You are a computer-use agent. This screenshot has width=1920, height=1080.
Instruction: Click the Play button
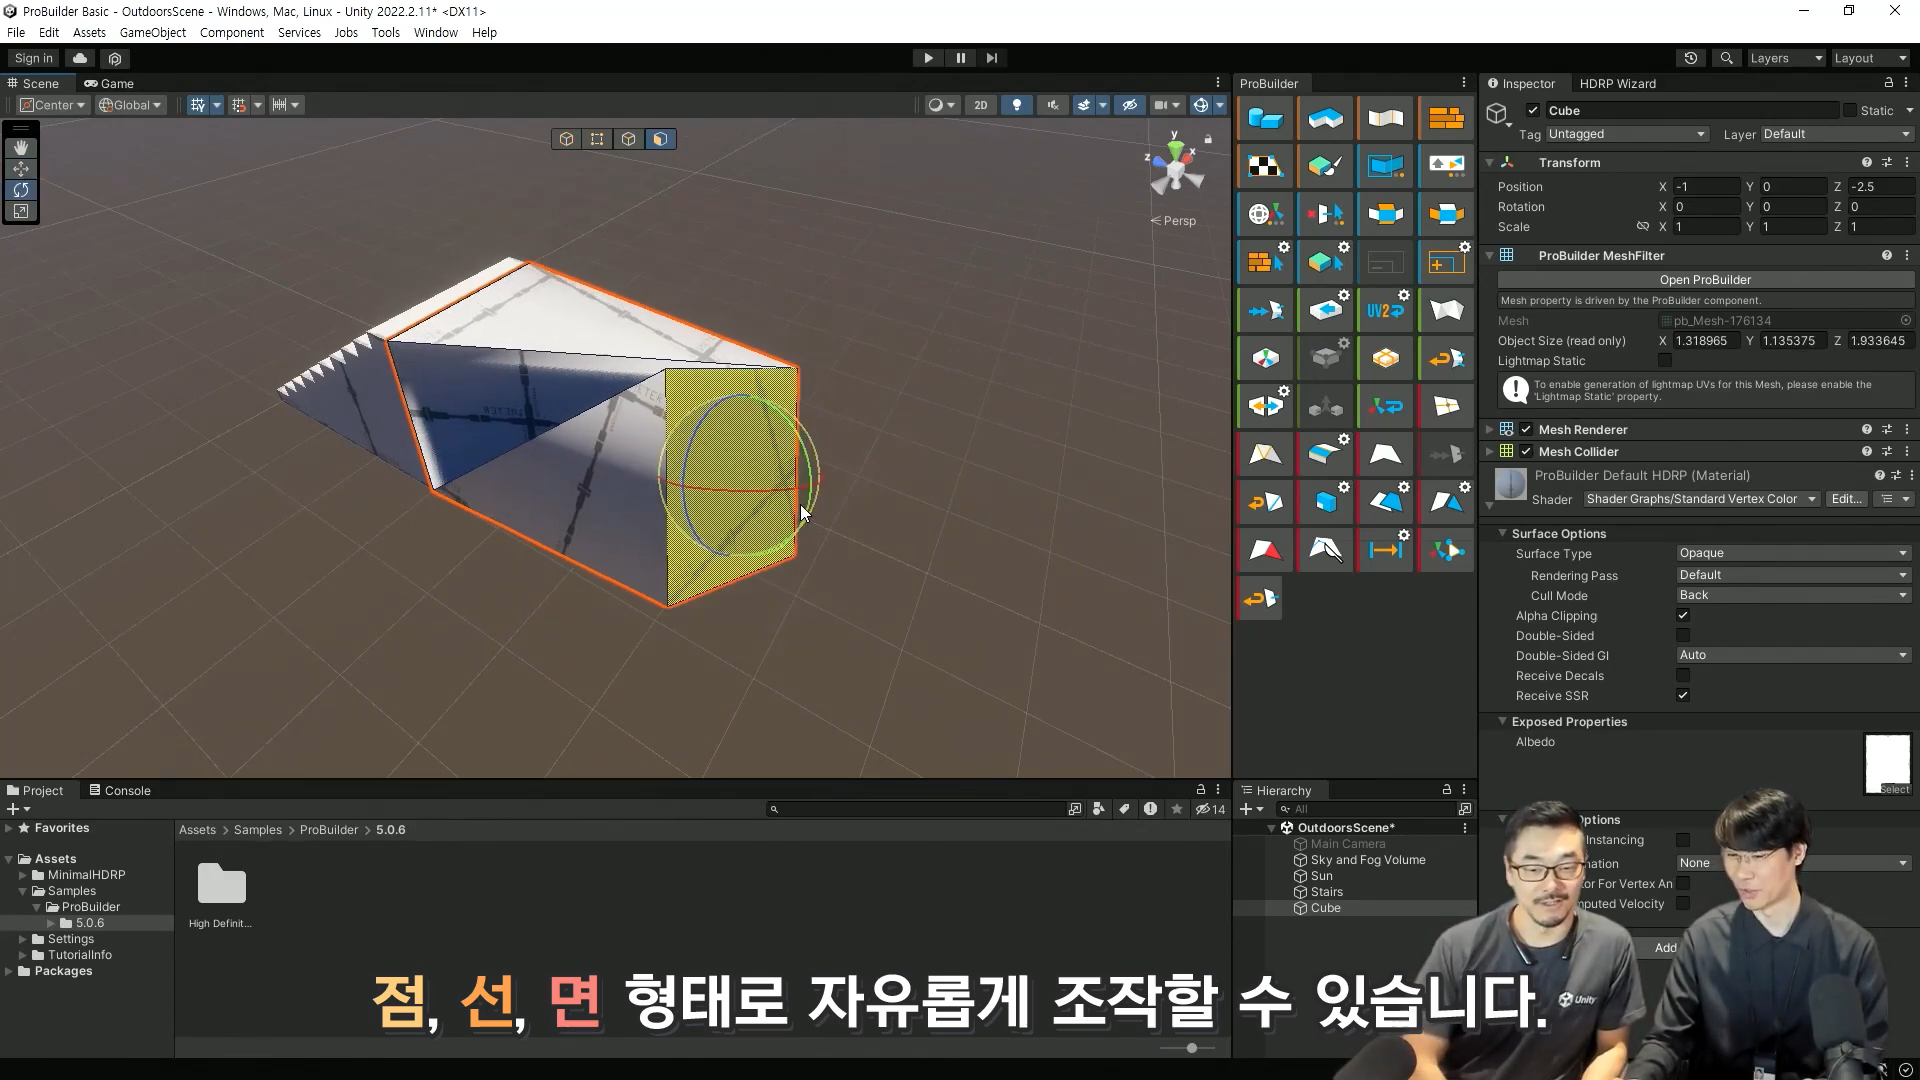click(x=928, y=58)
